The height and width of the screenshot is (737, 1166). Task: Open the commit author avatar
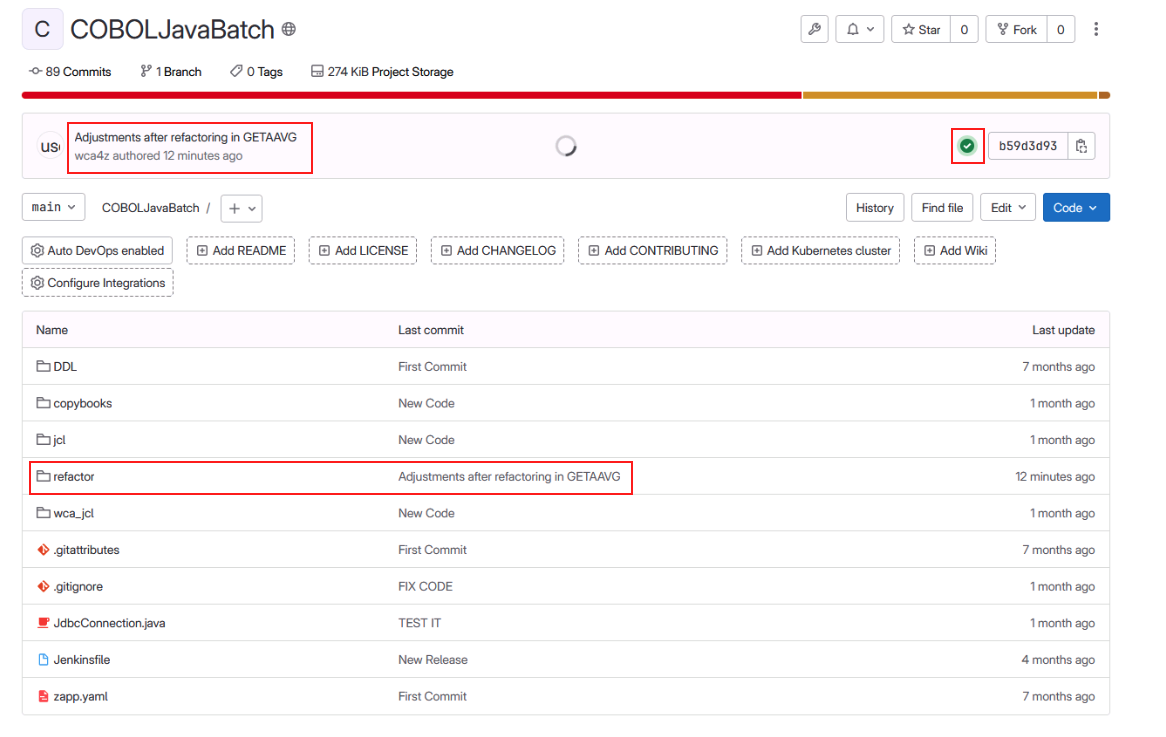tap(50, 147)
